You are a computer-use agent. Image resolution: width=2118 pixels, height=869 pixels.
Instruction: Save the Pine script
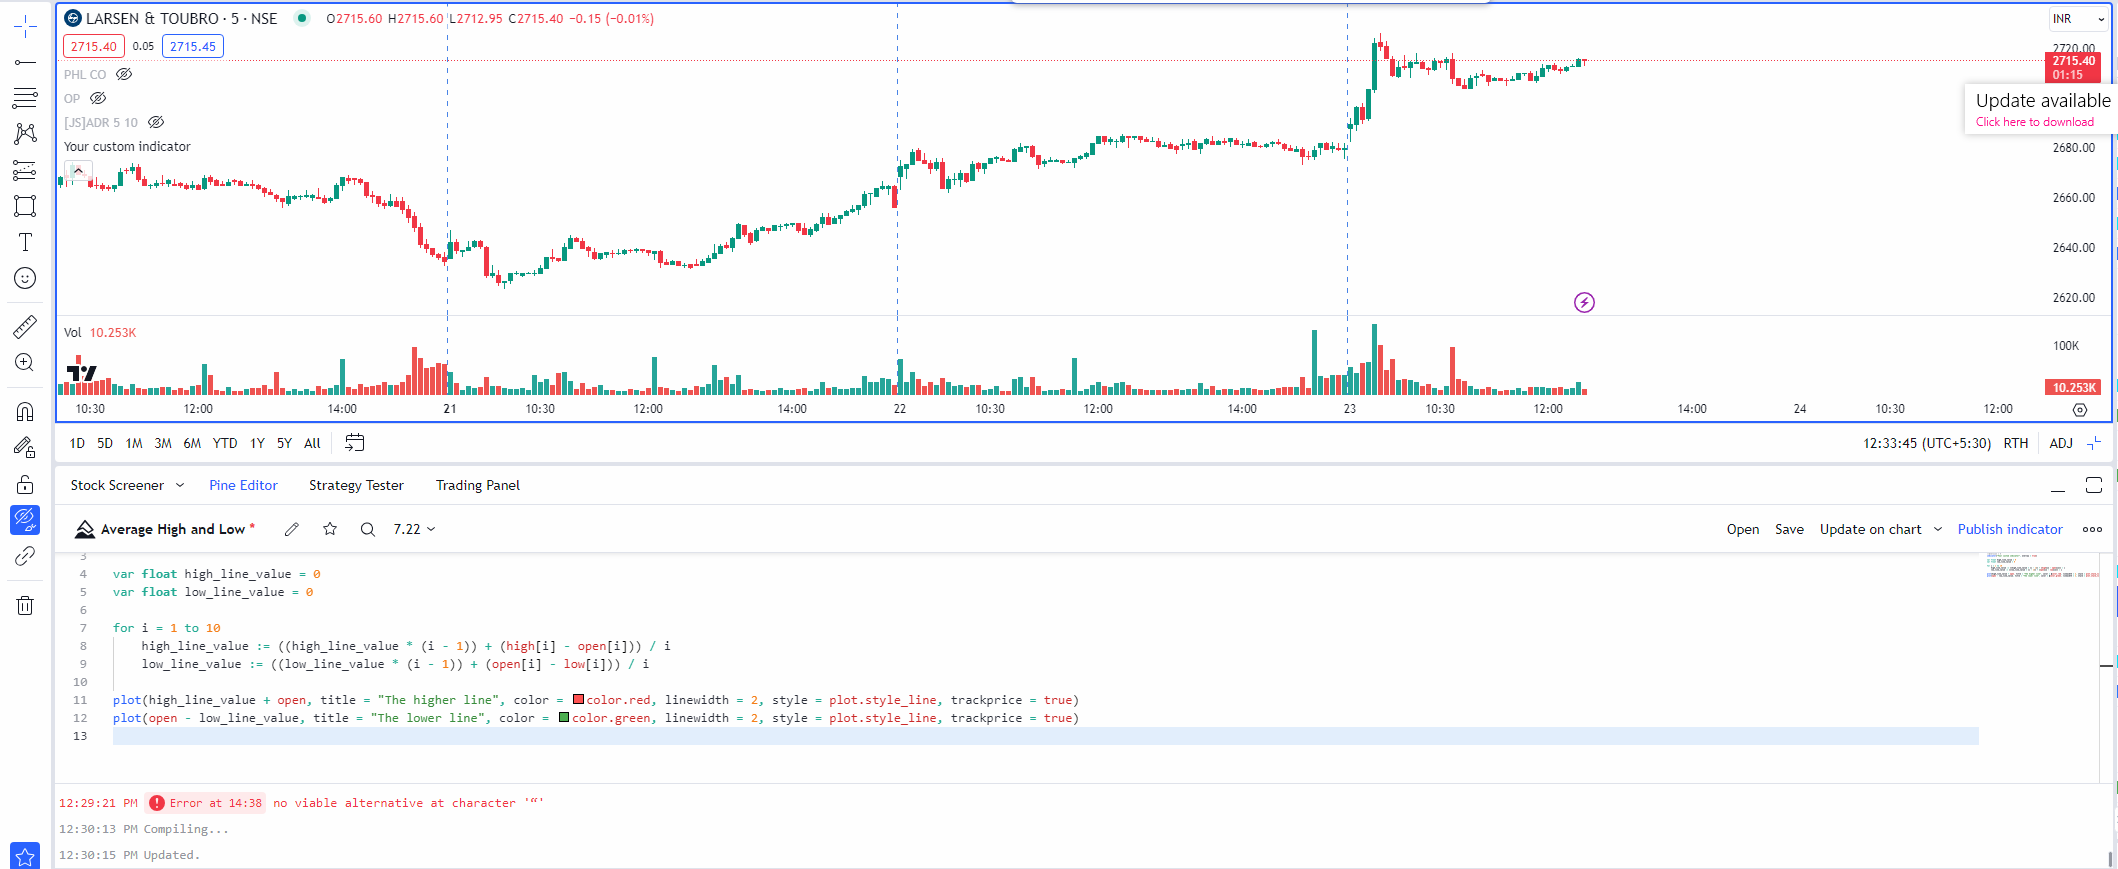(1789, 529)
